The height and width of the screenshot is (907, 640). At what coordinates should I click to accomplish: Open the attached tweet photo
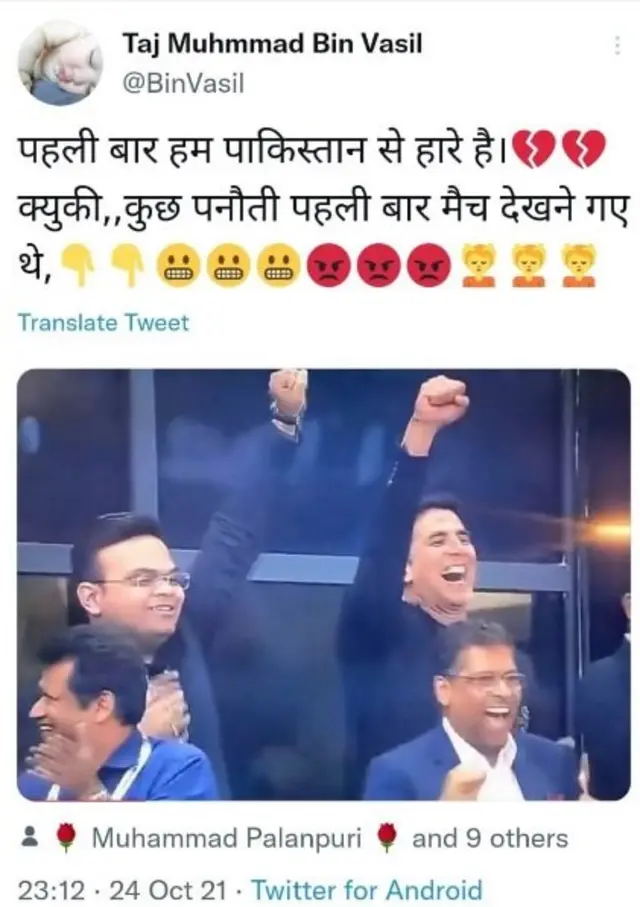[324, 585]
